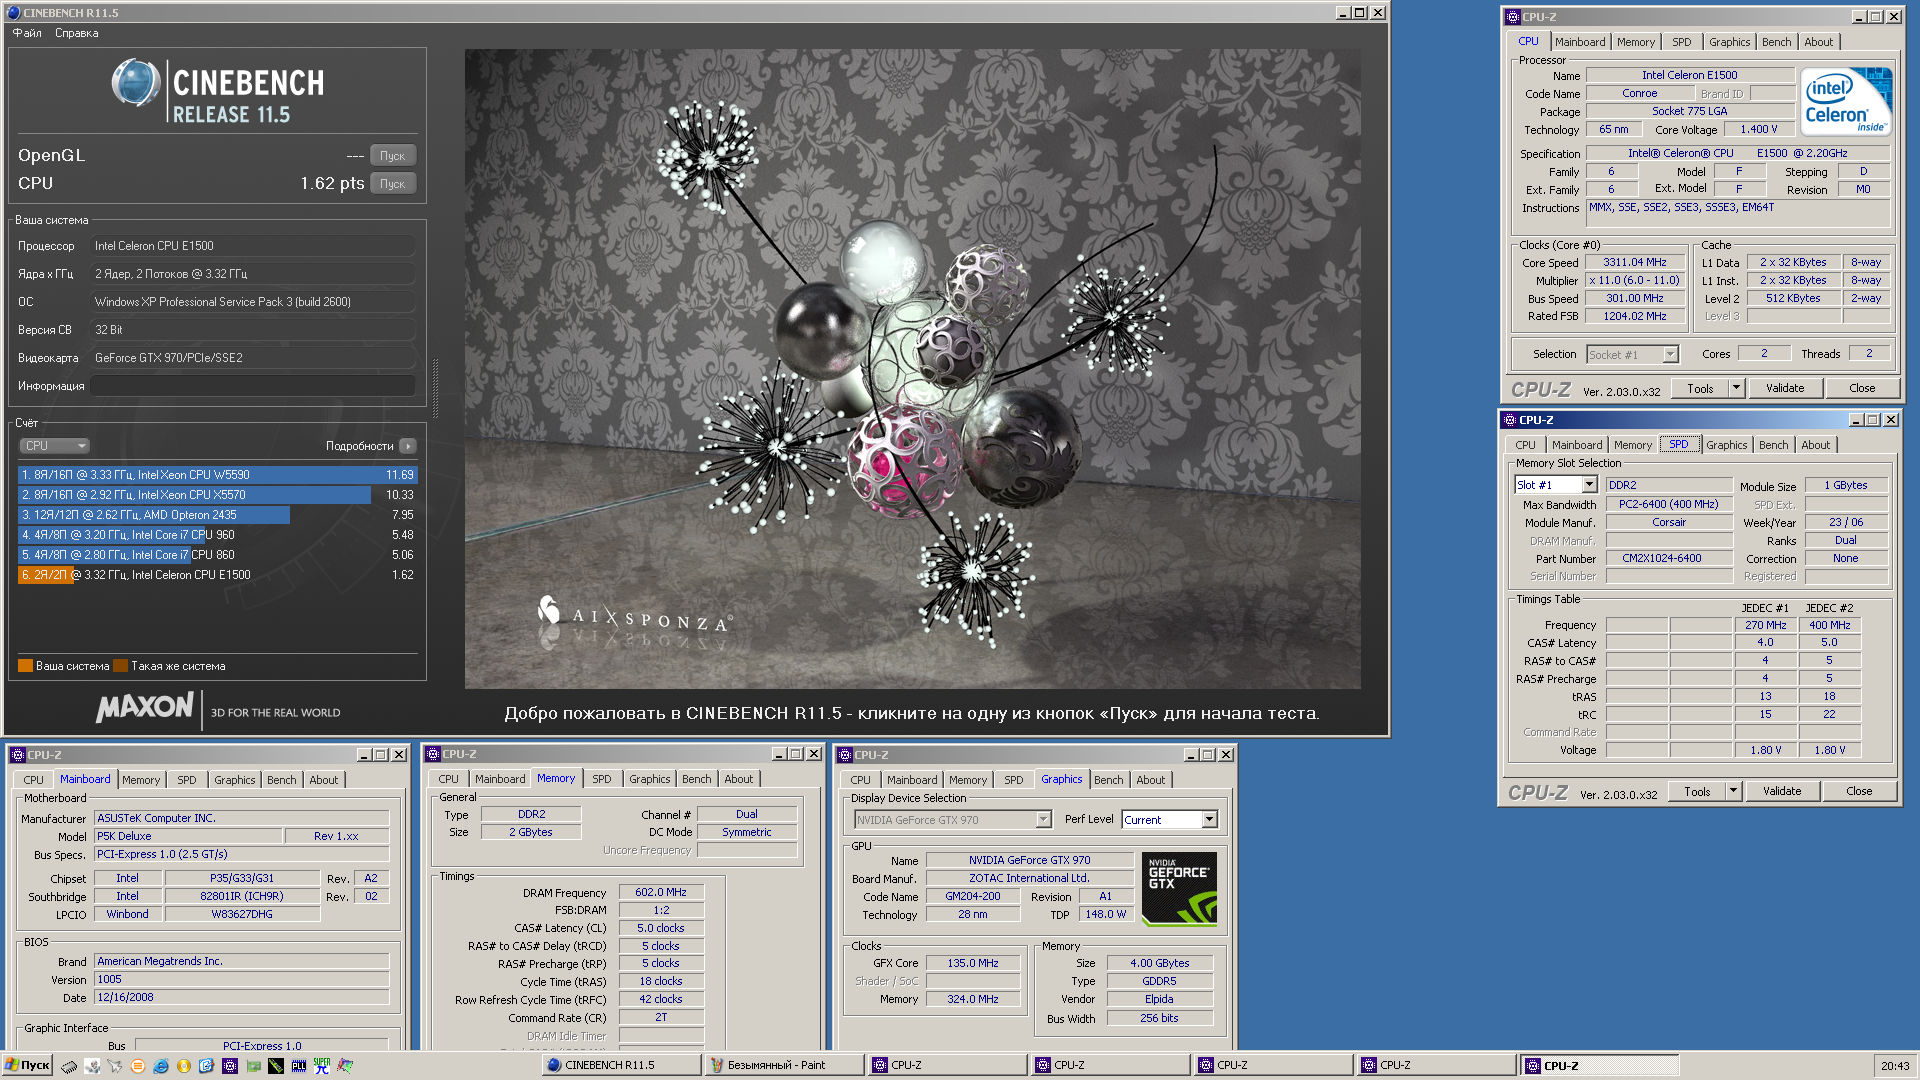Click the Core i7 CPU 960 ranking row
The width and height of the screenshot is (1920, 1080).
217,535
